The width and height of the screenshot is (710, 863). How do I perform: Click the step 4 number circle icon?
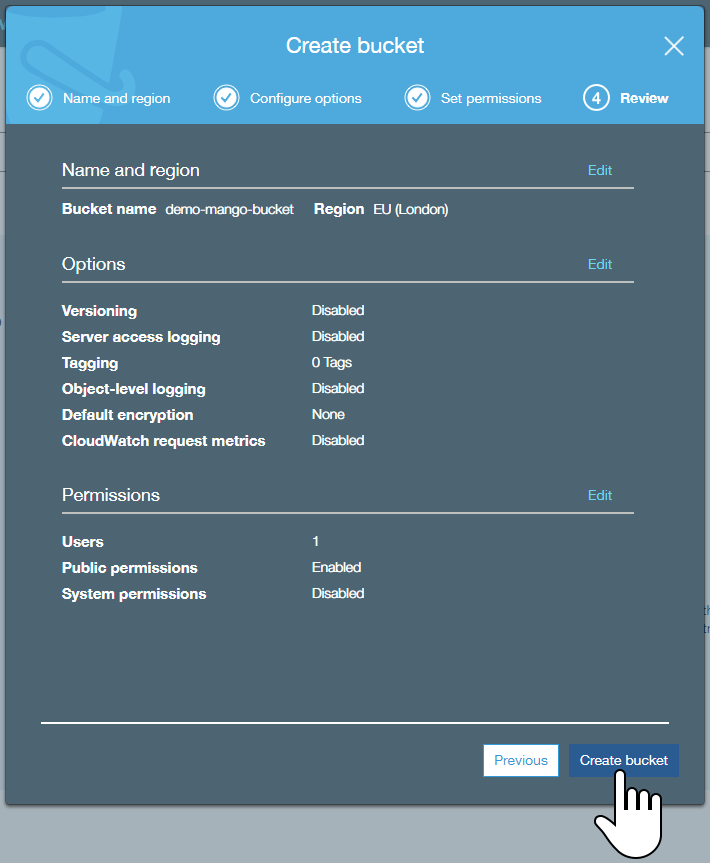click(596, 98)
